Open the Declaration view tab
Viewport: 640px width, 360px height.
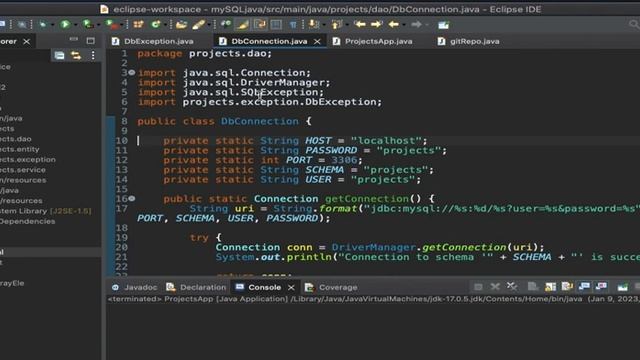(x=202, y=287)
